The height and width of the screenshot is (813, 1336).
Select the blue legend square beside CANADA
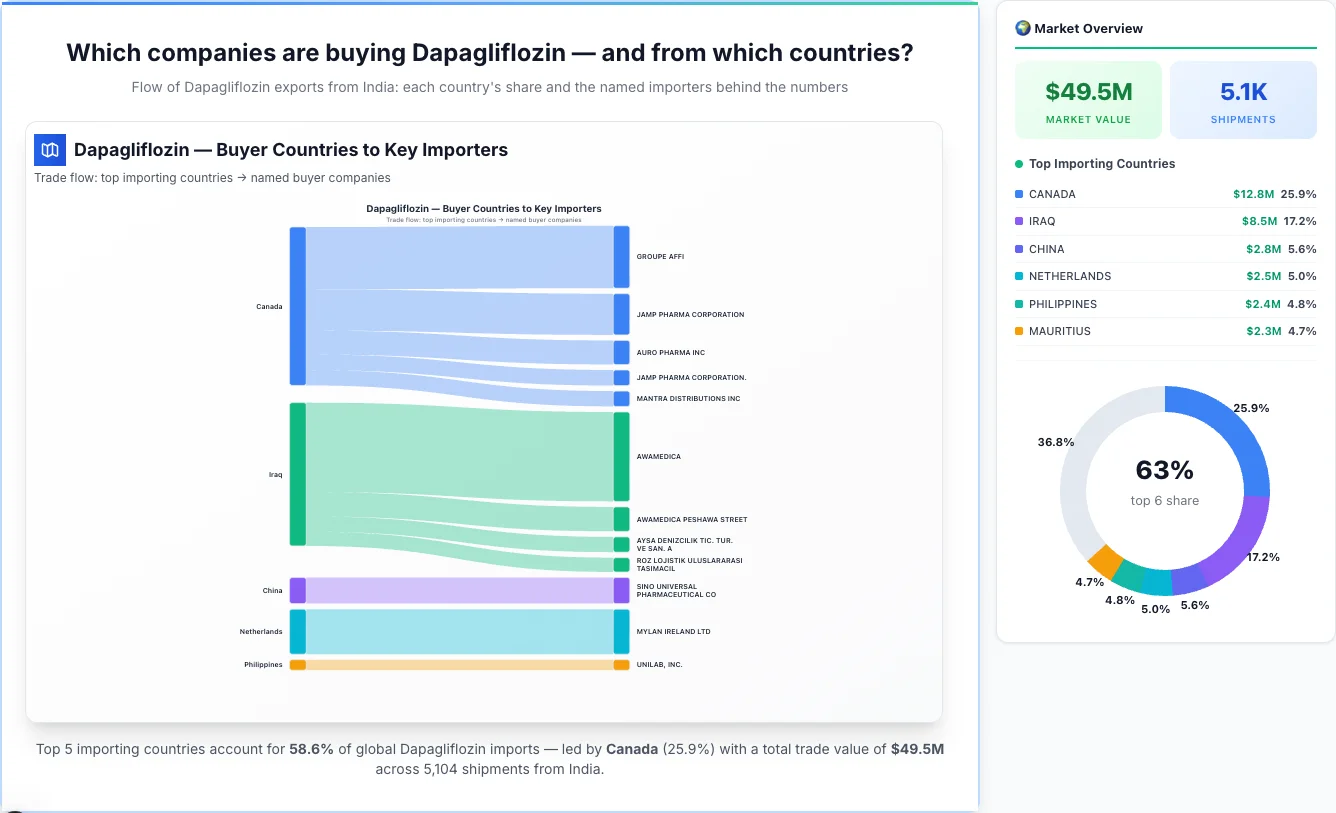(x=1019, y=194)
